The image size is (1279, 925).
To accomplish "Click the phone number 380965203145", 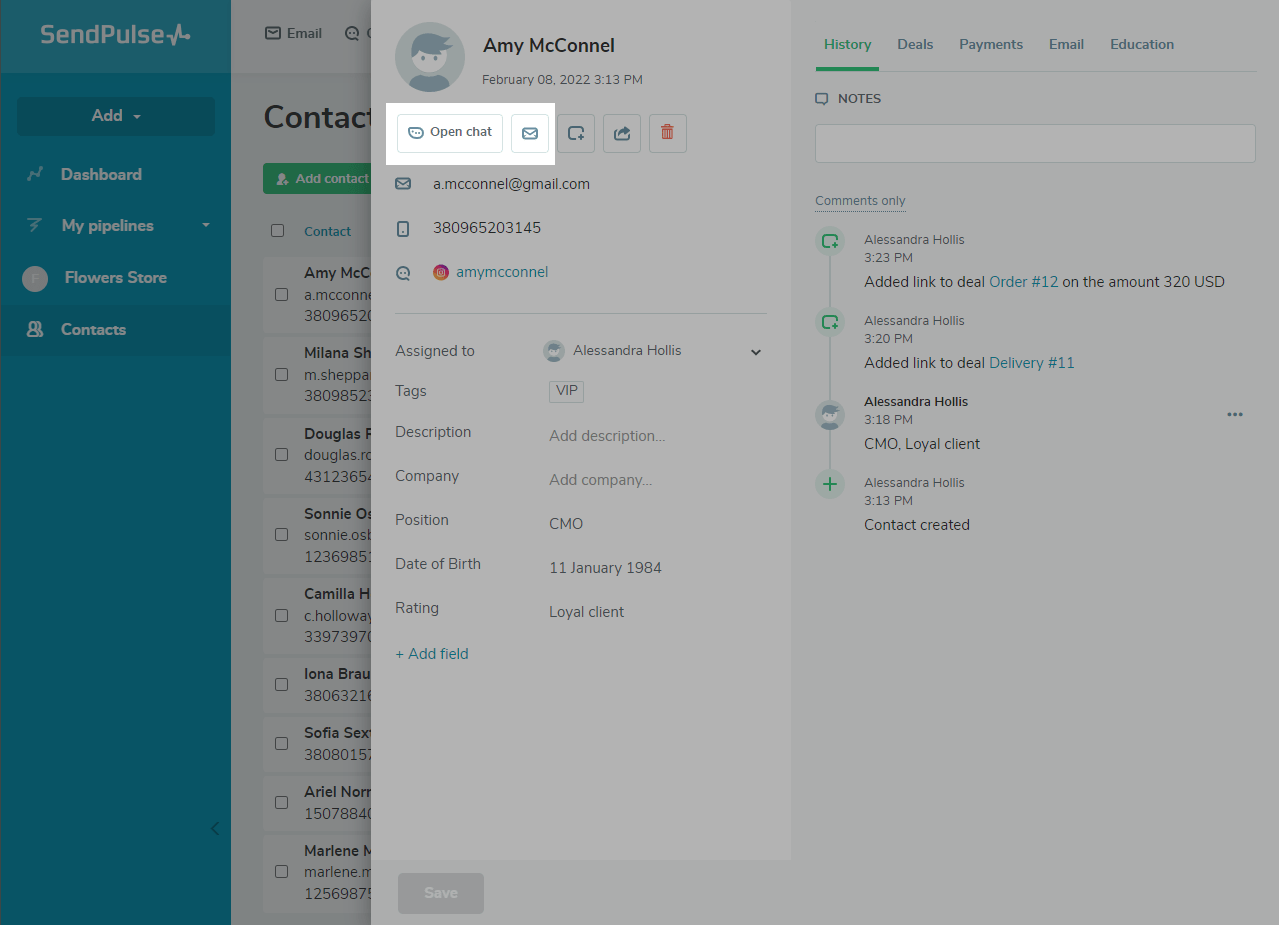I will click(x=487, y=228).
